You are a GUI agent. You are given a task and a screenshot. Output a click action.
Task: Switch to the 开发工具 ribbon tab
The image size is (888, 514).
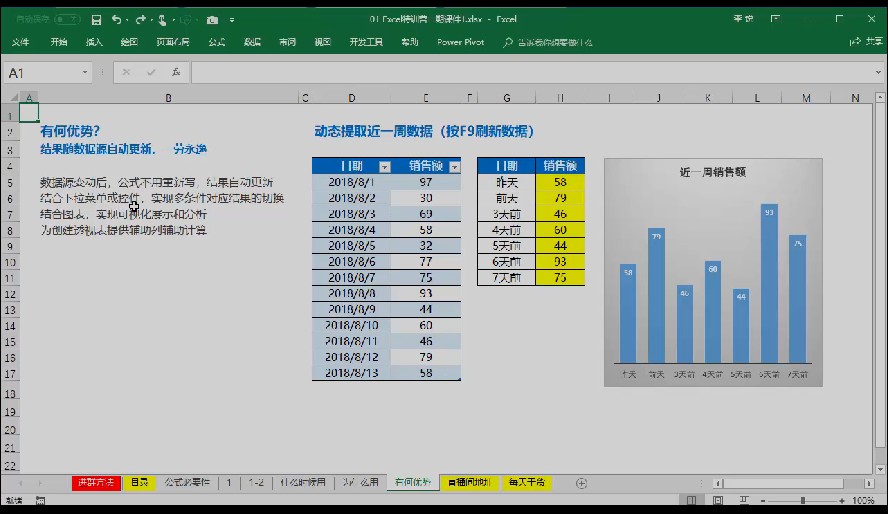[x=366, y=42]
